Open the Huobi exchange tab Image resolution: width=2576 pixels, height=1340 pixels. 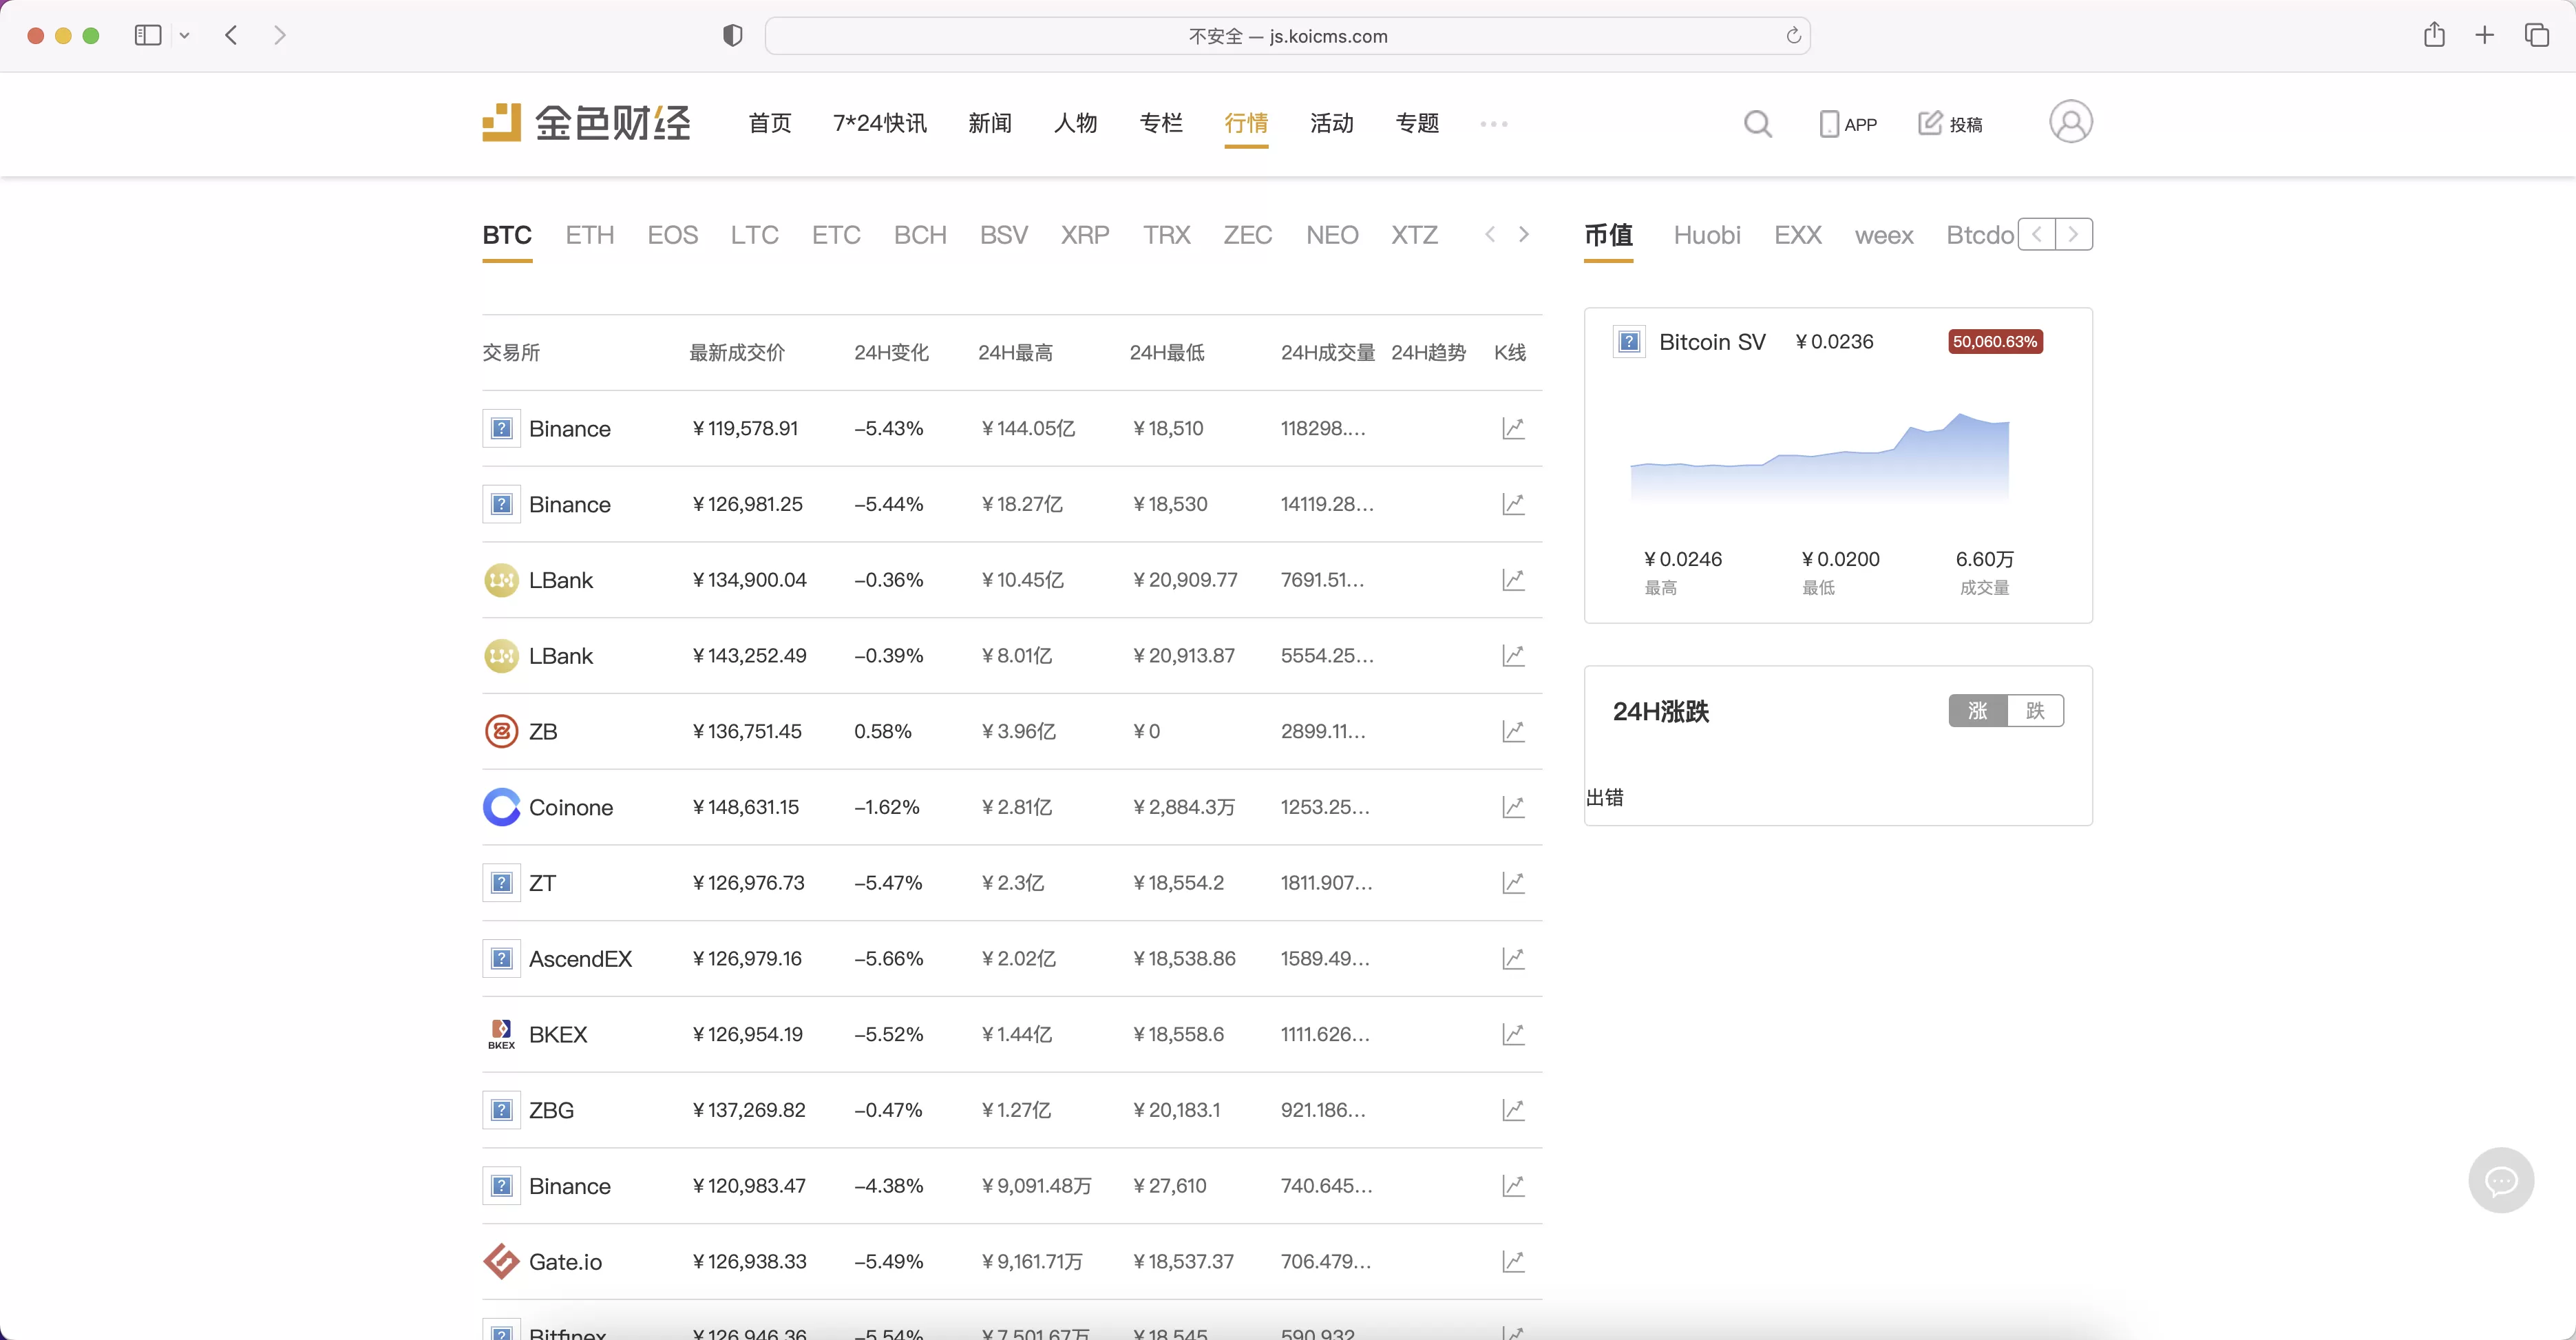point(1707,235)
